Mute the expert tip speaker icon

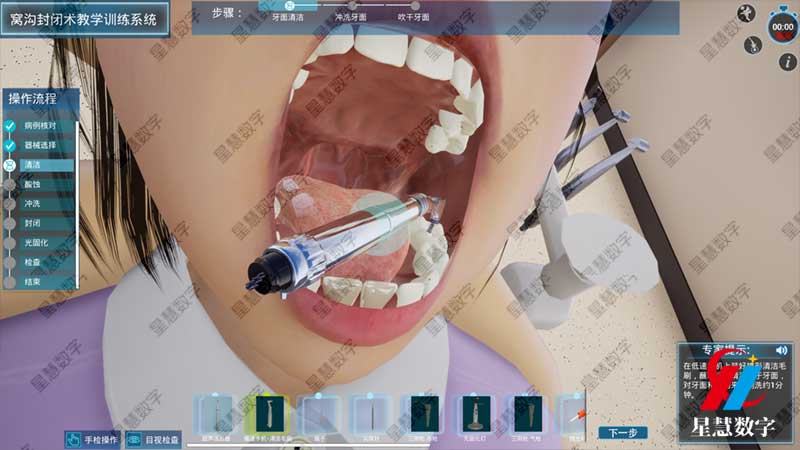[781, 350]
